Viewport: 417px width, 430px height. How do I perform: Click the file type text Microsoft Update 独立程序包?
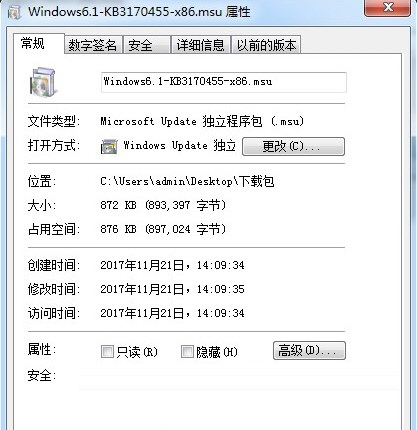tap(202, 121)
